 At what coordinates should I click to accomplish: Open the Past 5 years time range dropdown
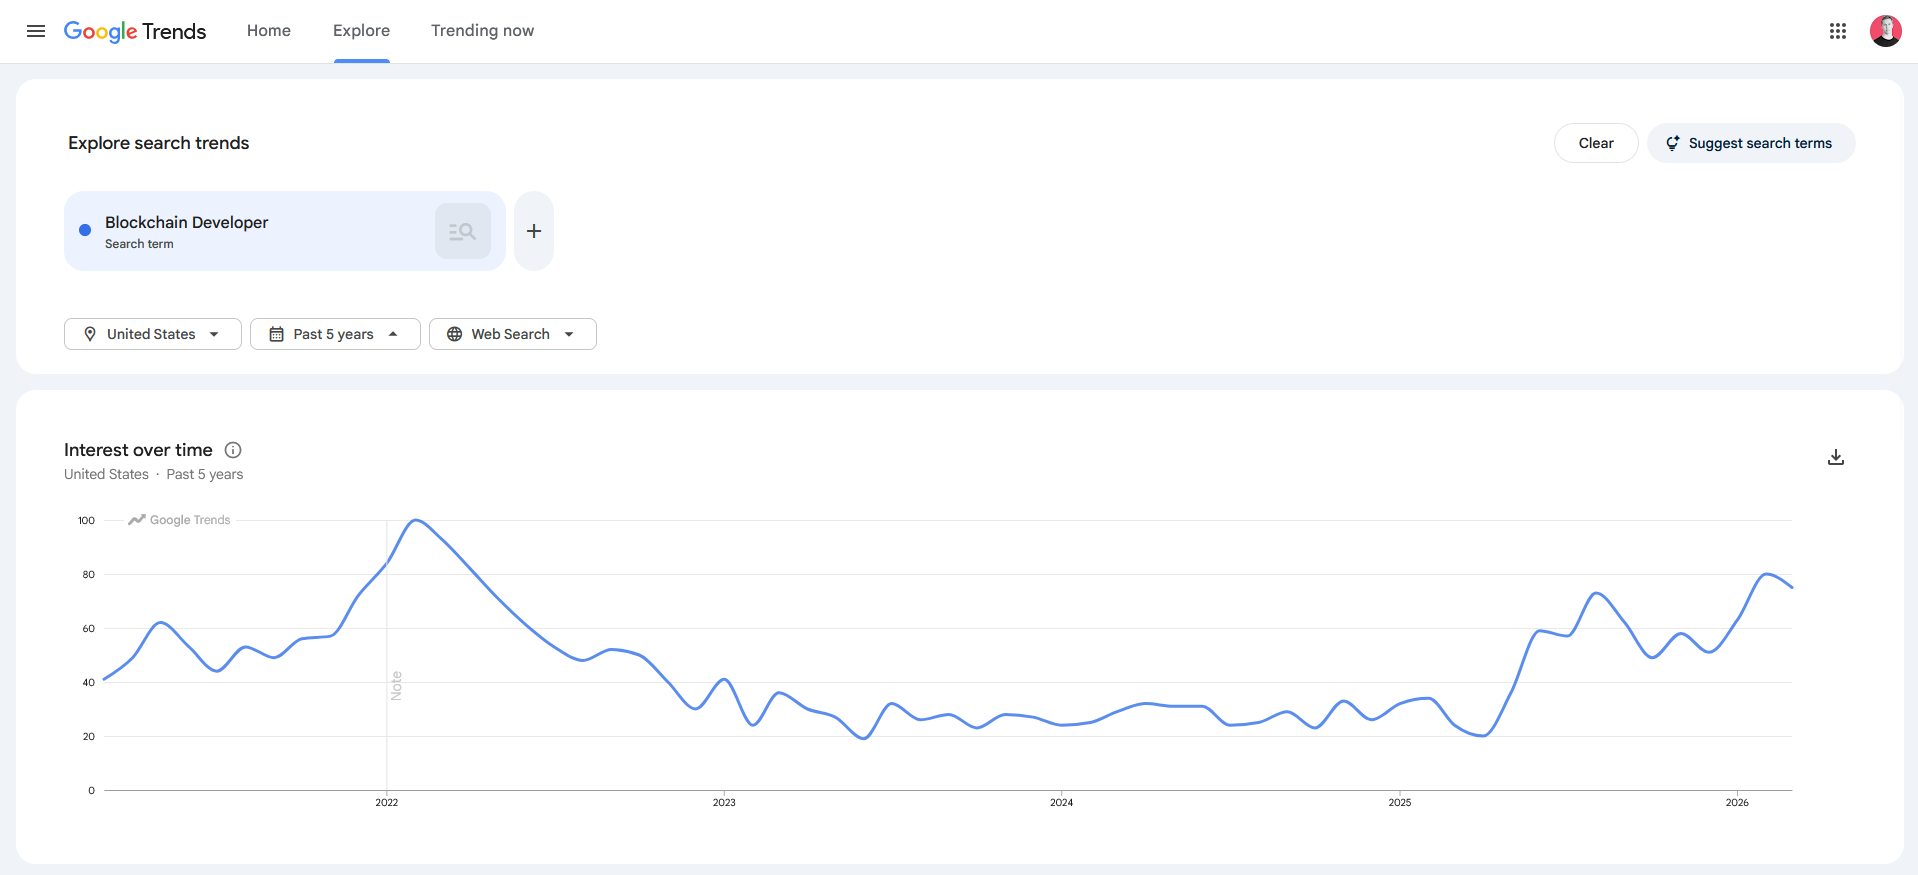tap(335, 334)
